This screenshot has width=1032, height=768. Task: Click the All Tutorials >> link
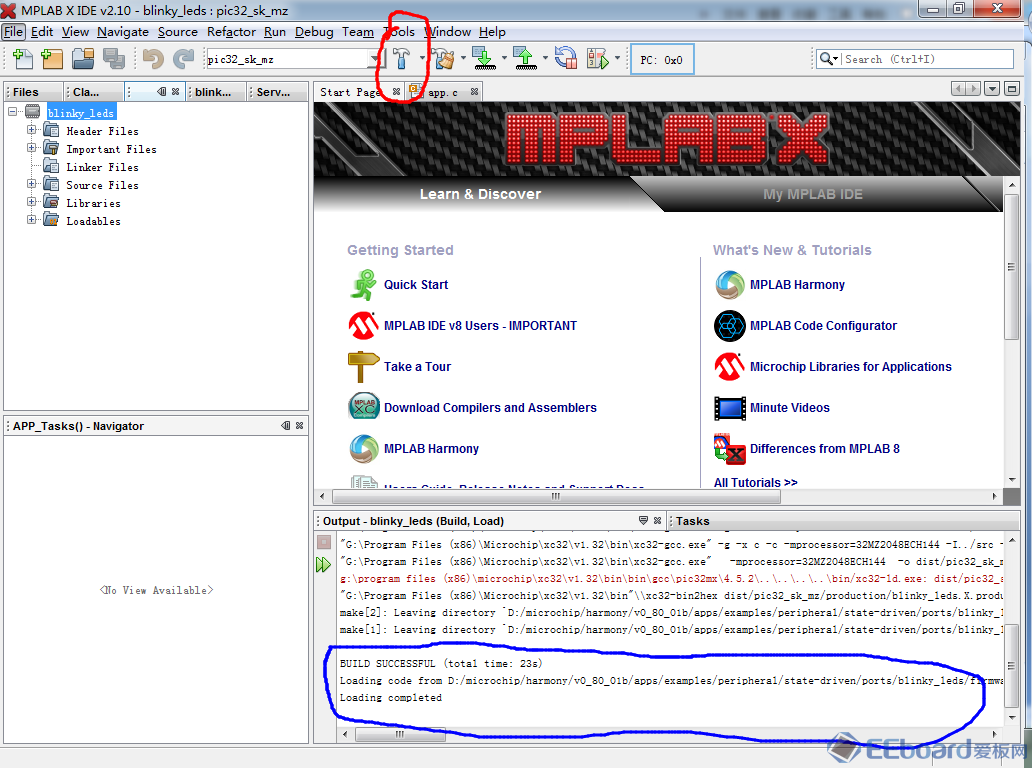(x=756, y=482)
